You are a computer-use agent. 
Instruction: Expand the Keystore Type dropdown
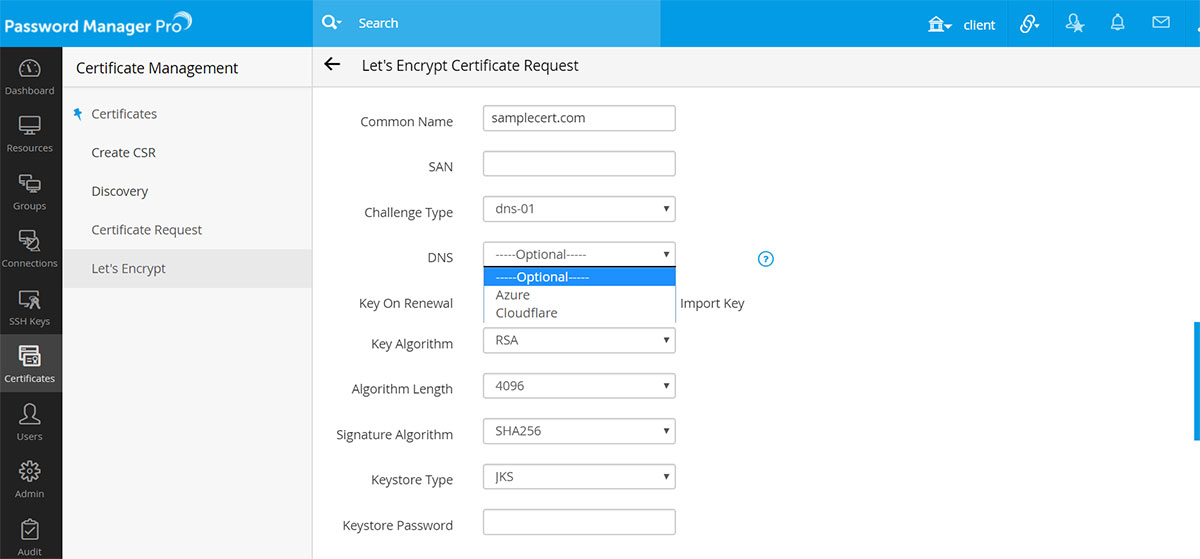[579, 477]
